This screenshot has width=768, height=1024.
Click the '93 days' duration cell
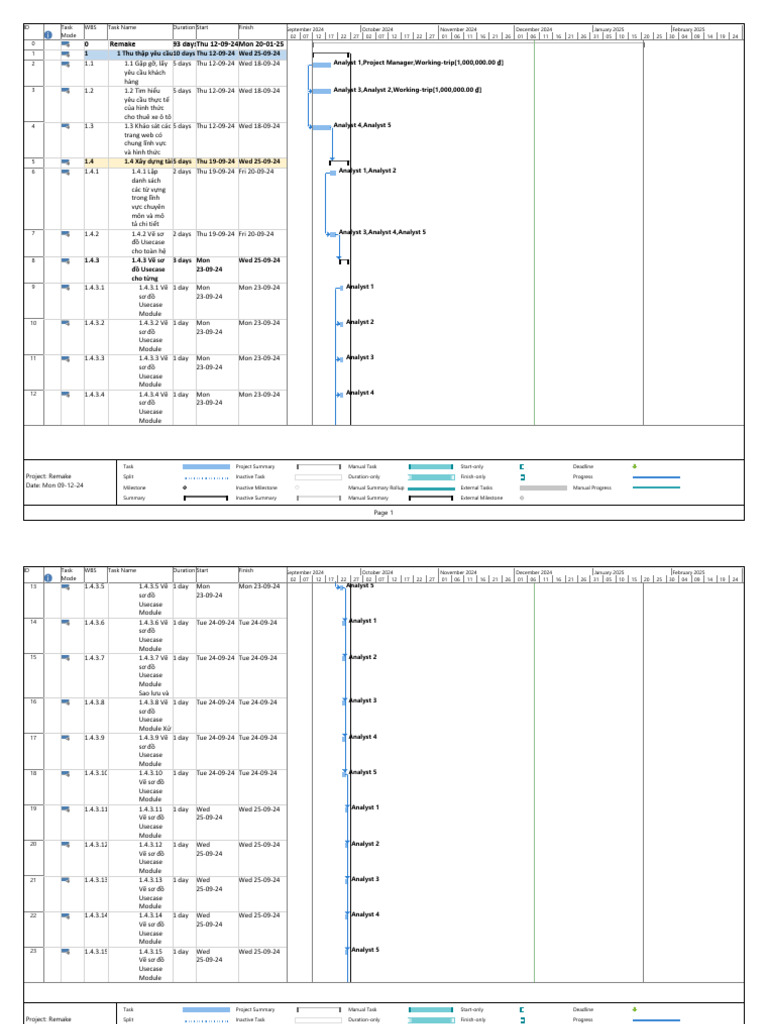184,44
